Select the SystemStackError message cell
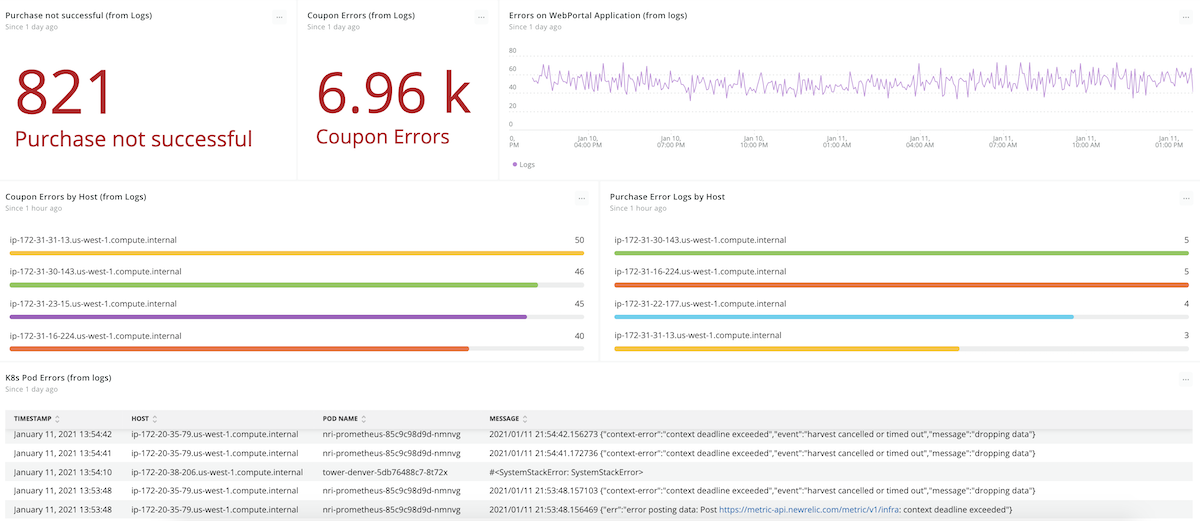The height and width of the screenshot is (521, 1200). tap(566, 472)
